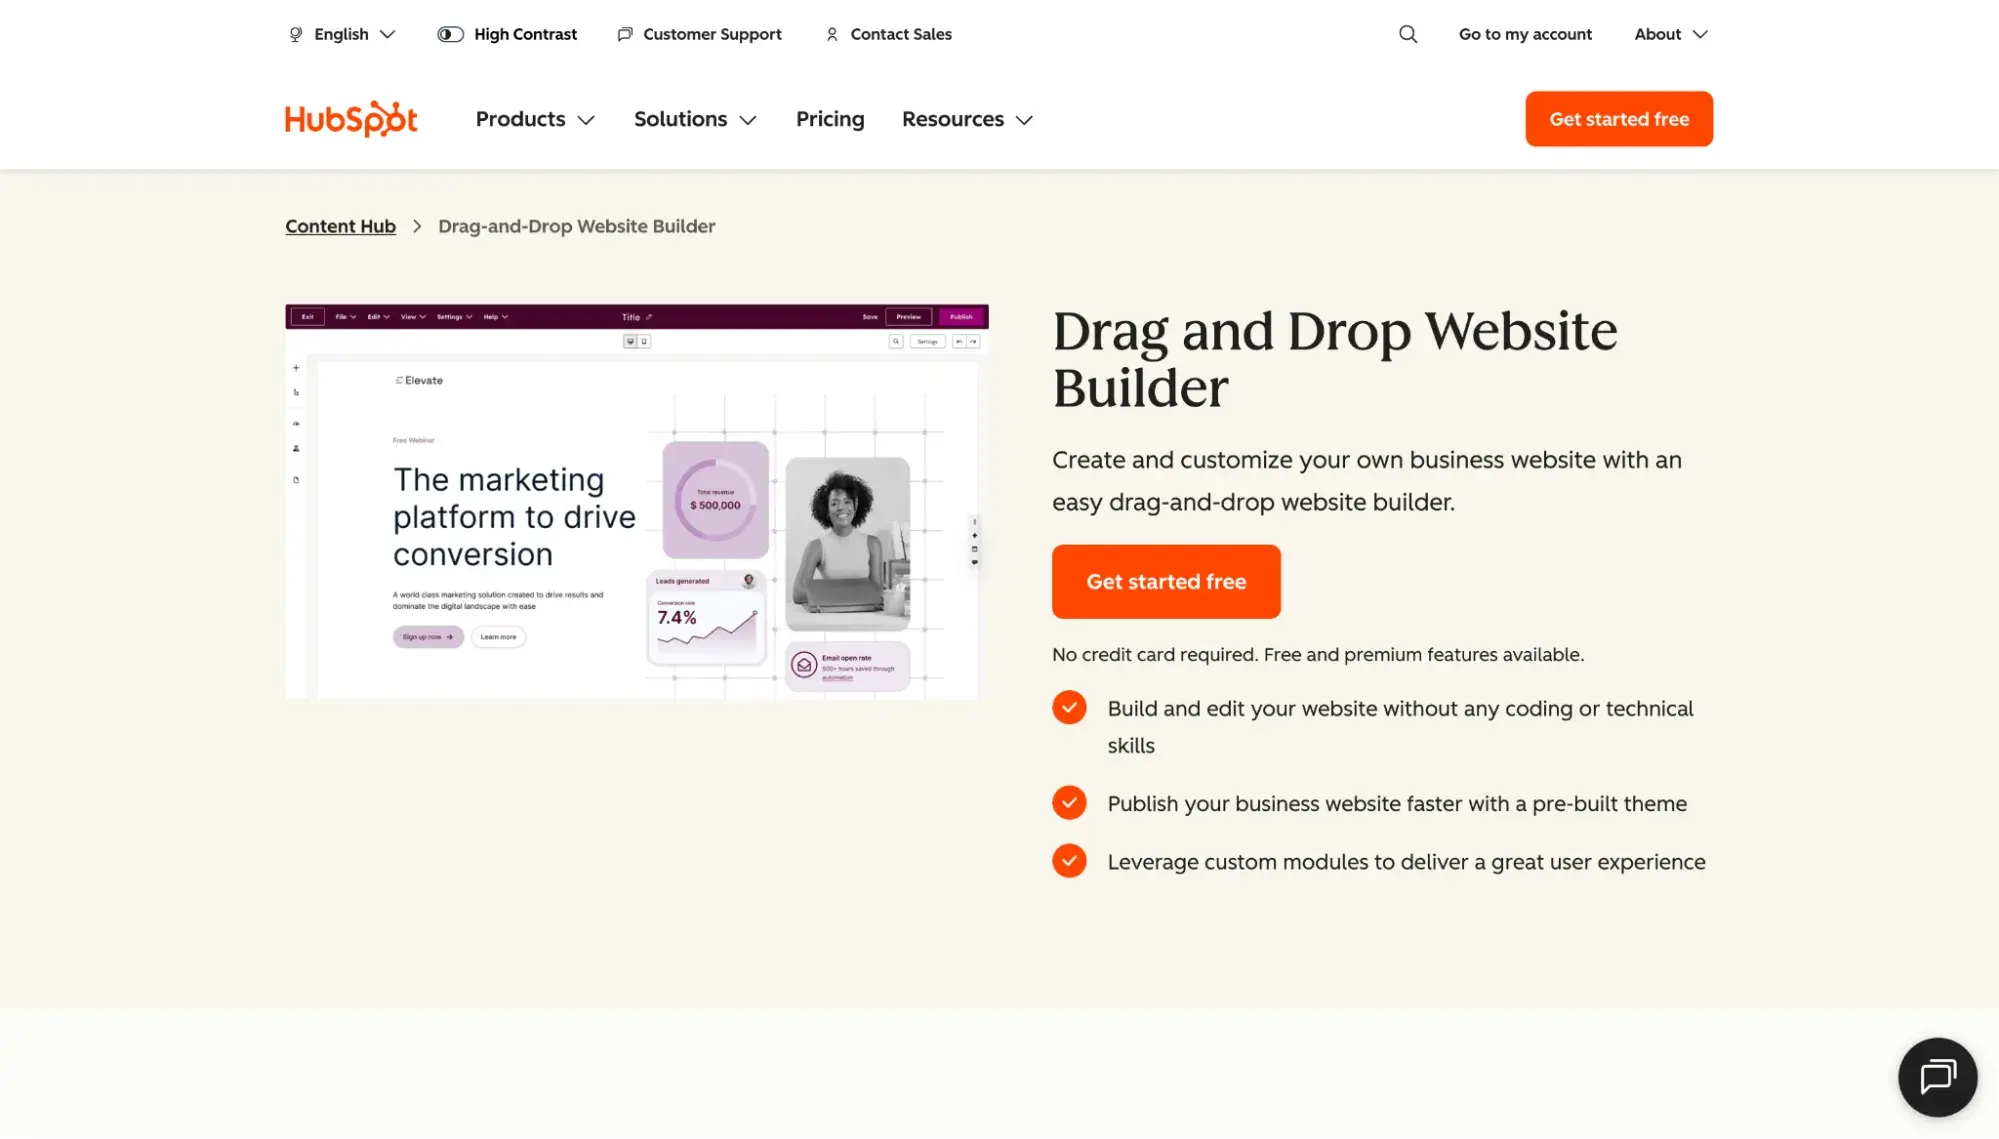Click the undo arrow icon beside Settings
This screenshot has width=1999, height=1139.
click(x=959, y=338)
